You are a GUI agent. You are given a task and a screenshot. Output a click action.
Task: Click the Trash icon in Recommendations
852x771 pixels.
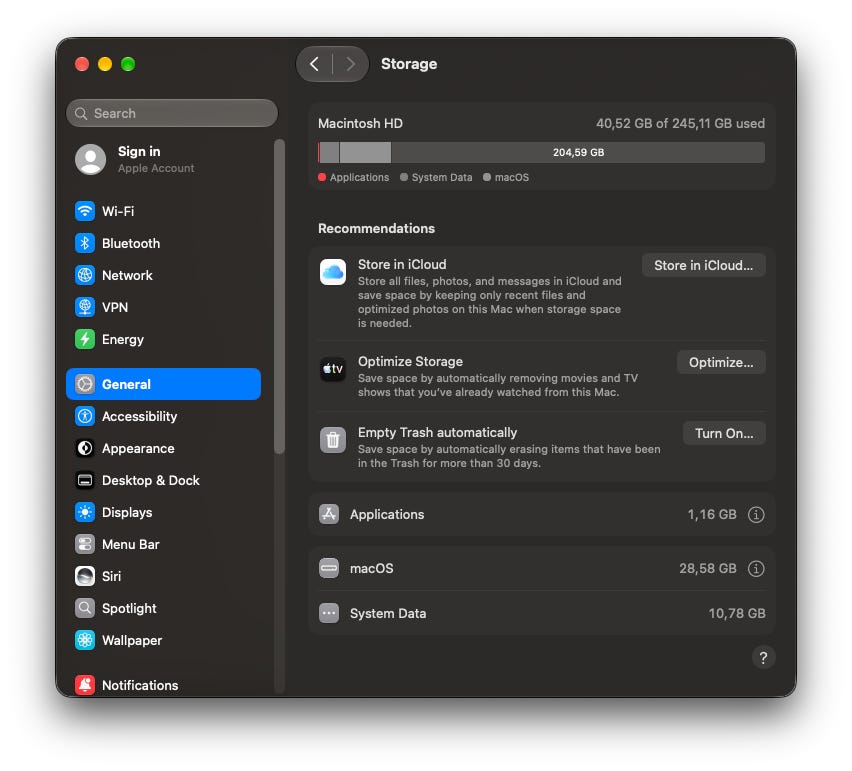[333, 440]
